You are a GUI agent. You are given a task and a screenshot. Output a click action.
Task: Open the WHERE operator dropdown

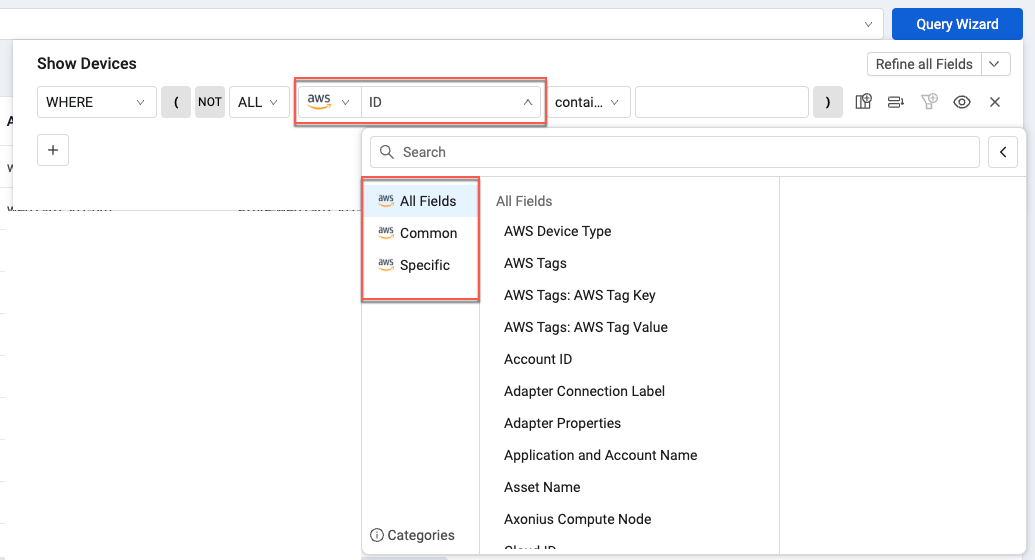point(96,102)
